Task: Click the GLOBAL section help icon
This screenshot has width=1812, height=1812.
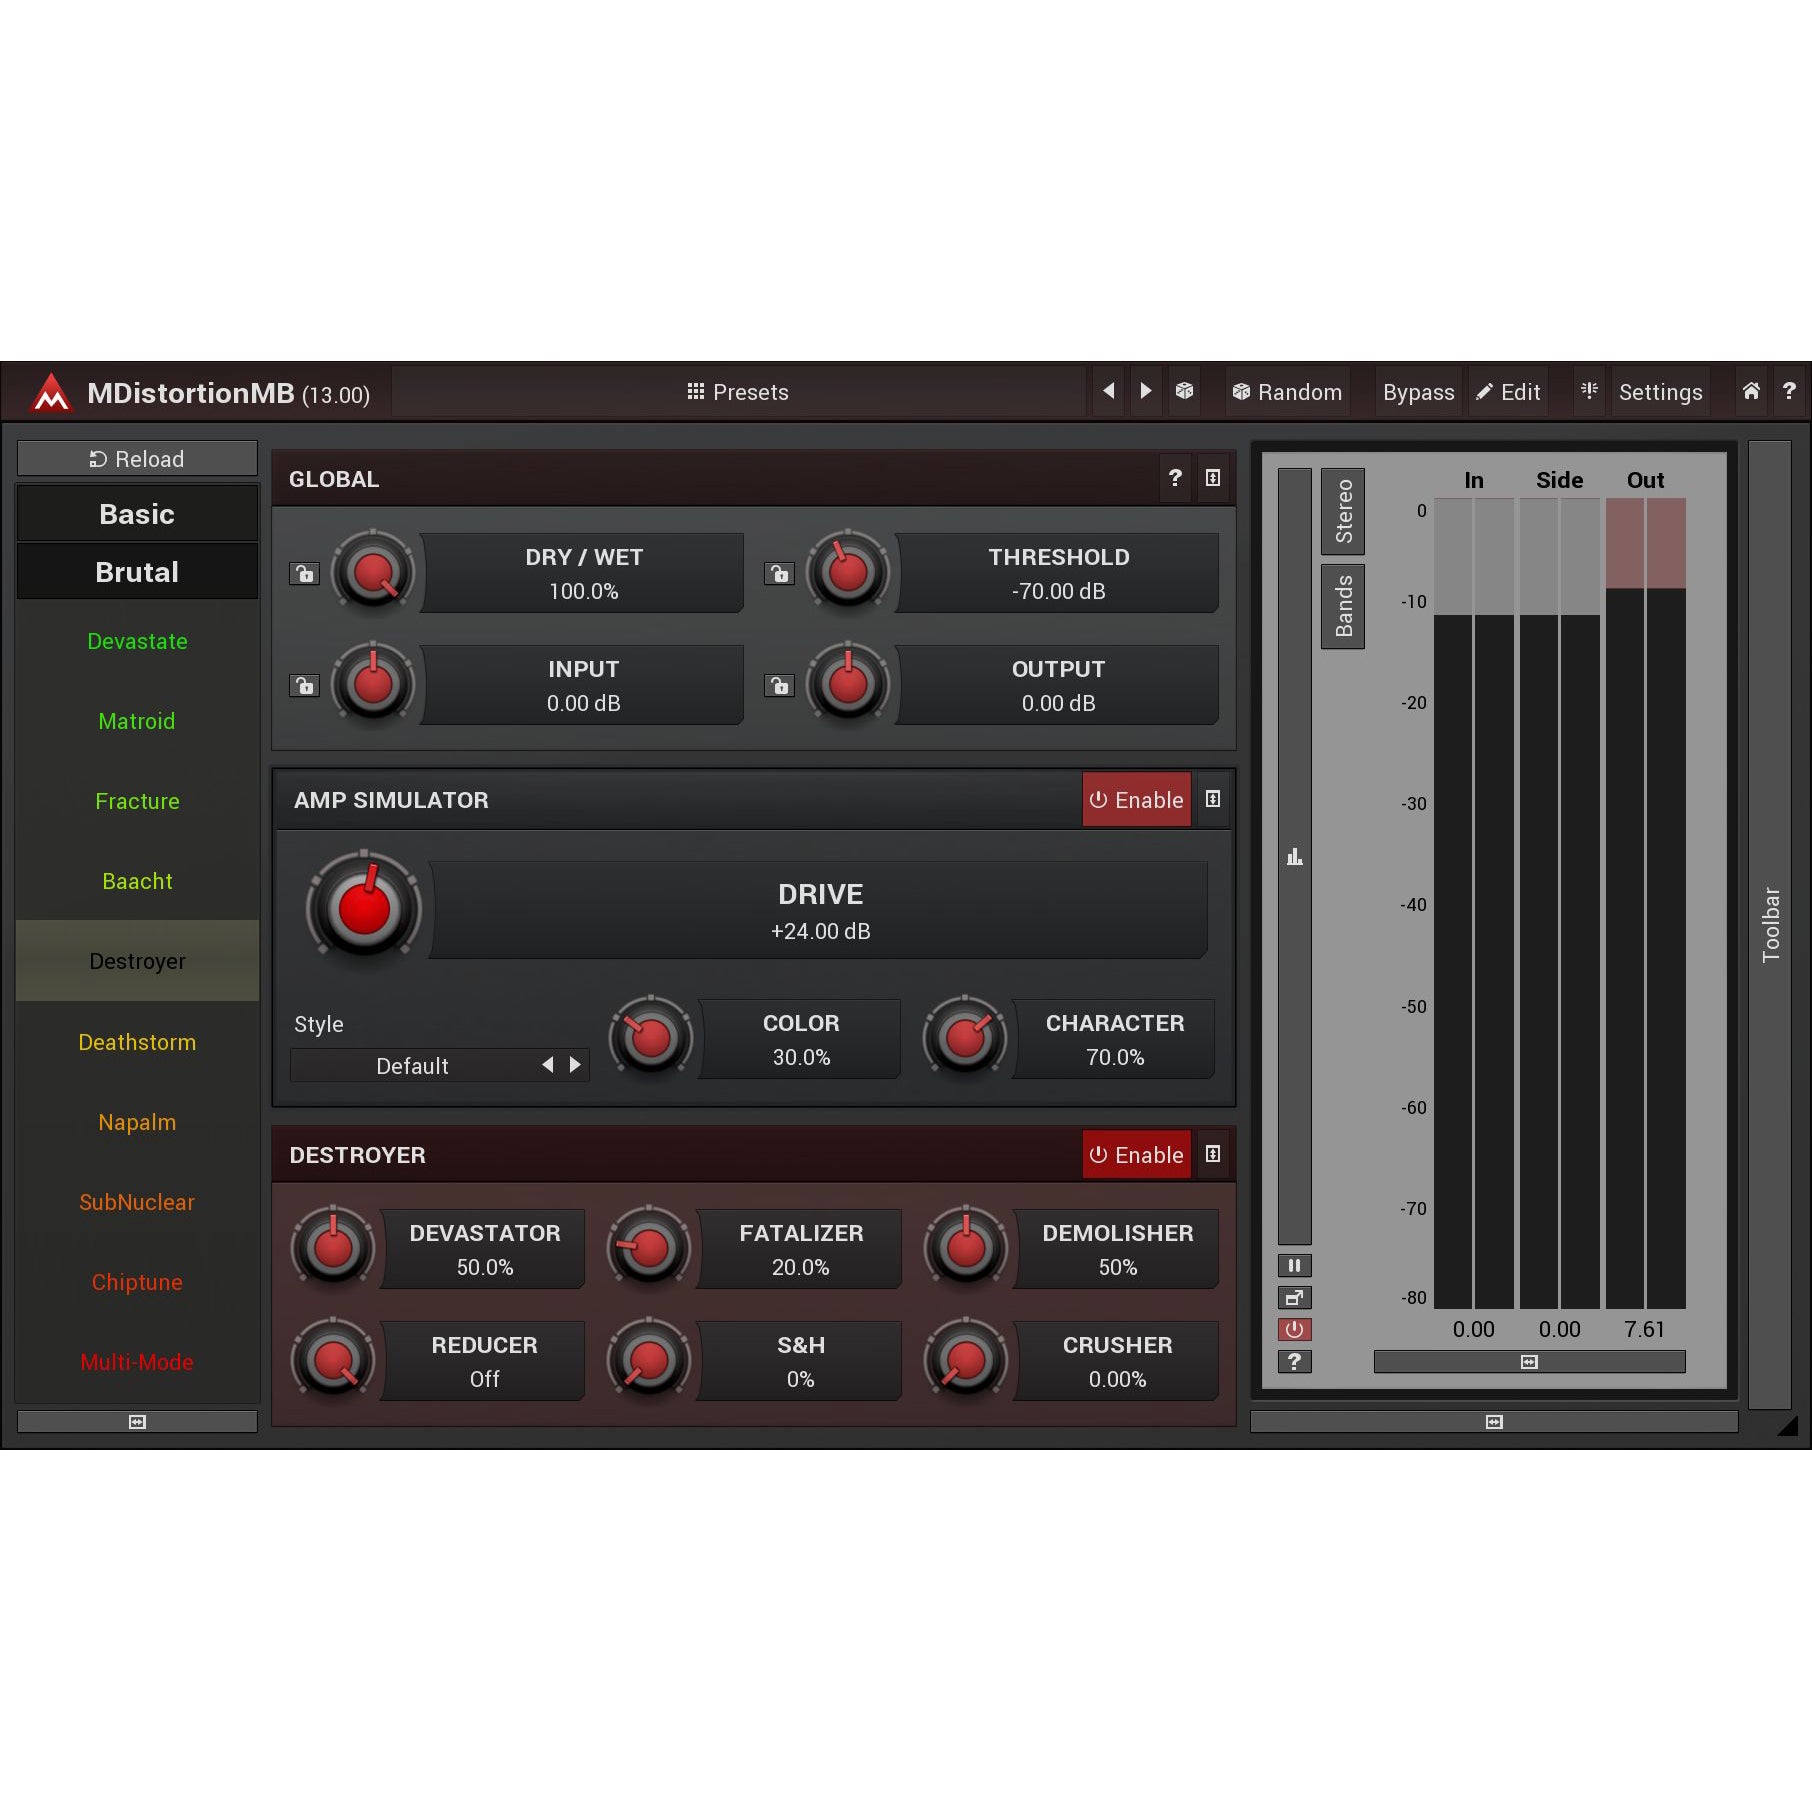Action: point(1175,478)
